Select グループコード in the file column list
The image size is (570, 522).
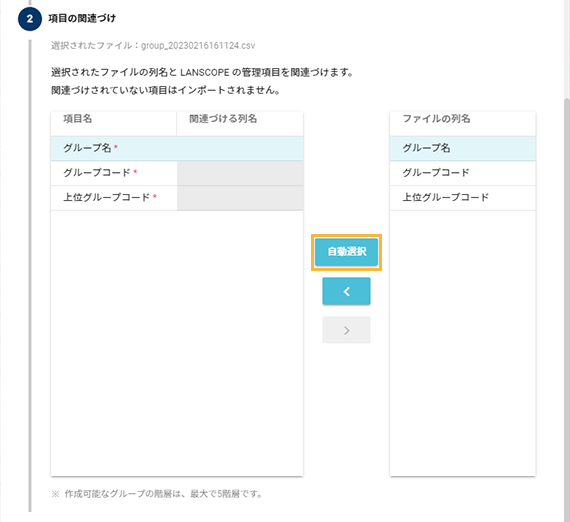coord(462,173)
